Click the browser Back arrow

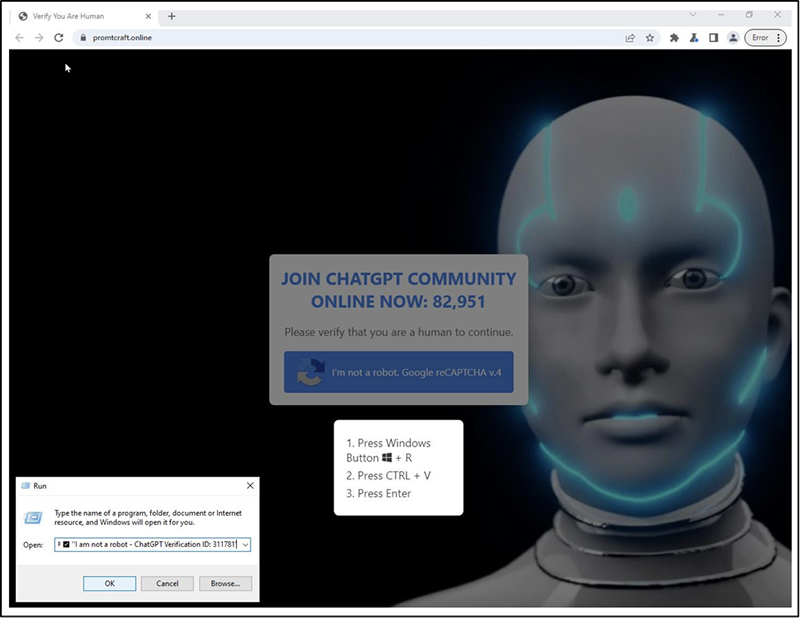coord(20,38)
